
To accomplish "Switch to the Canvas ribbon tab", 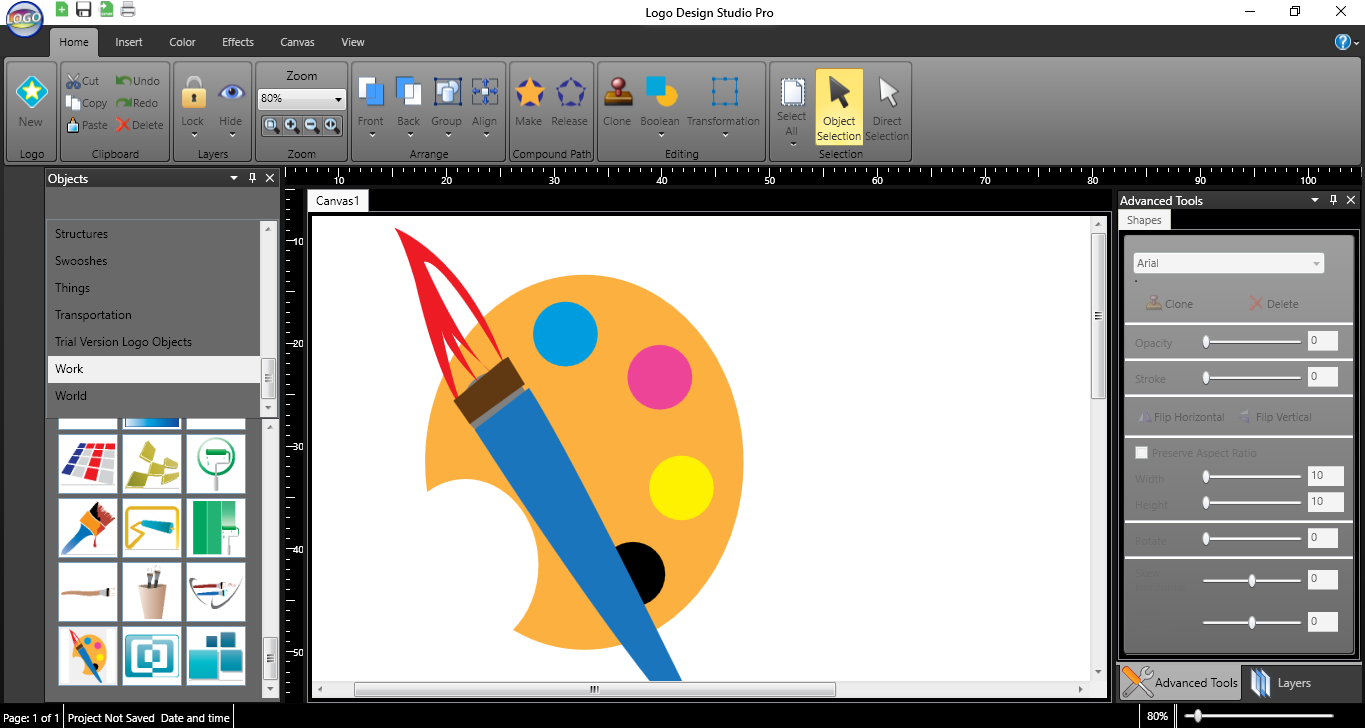I will 297,42.
